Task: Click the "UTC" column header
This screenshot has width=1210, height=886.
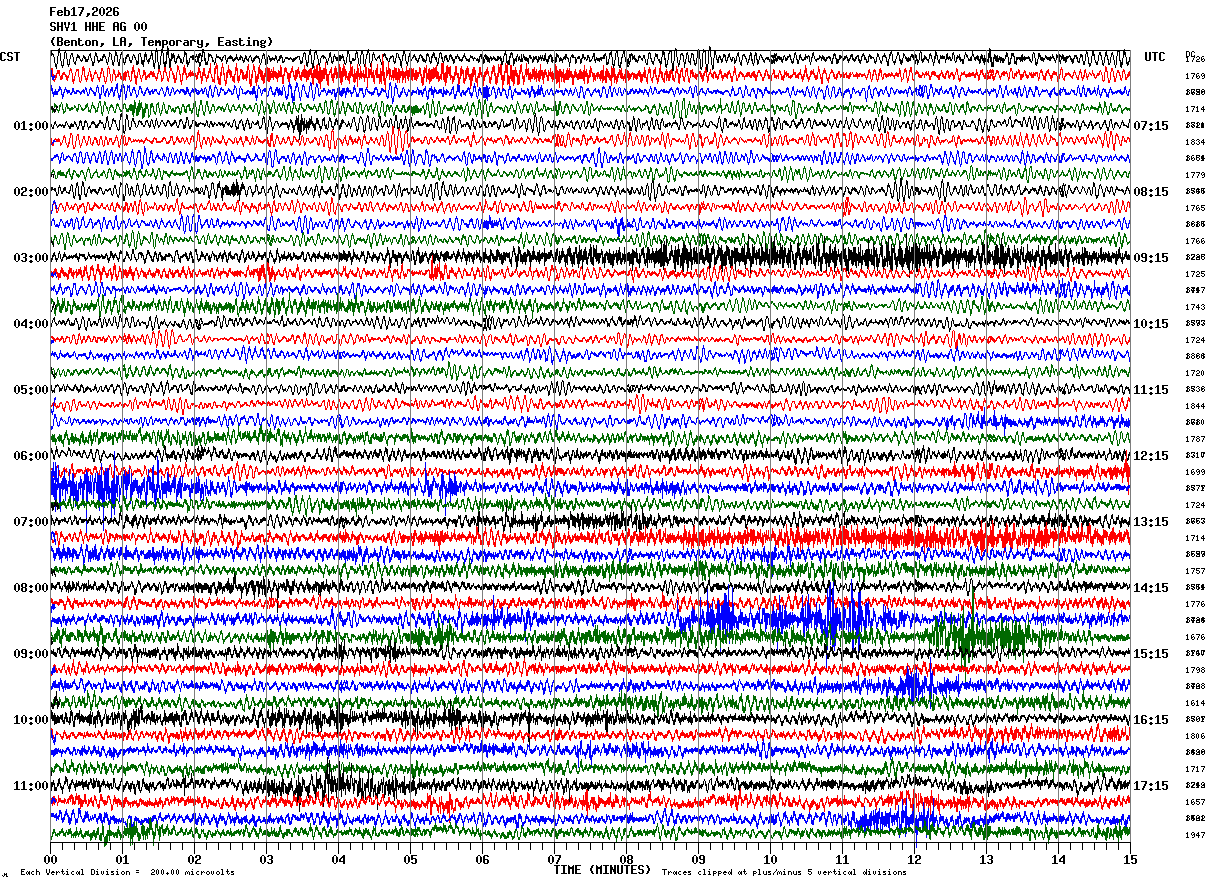Action: pyautogui.click(x=1155, y=57)
